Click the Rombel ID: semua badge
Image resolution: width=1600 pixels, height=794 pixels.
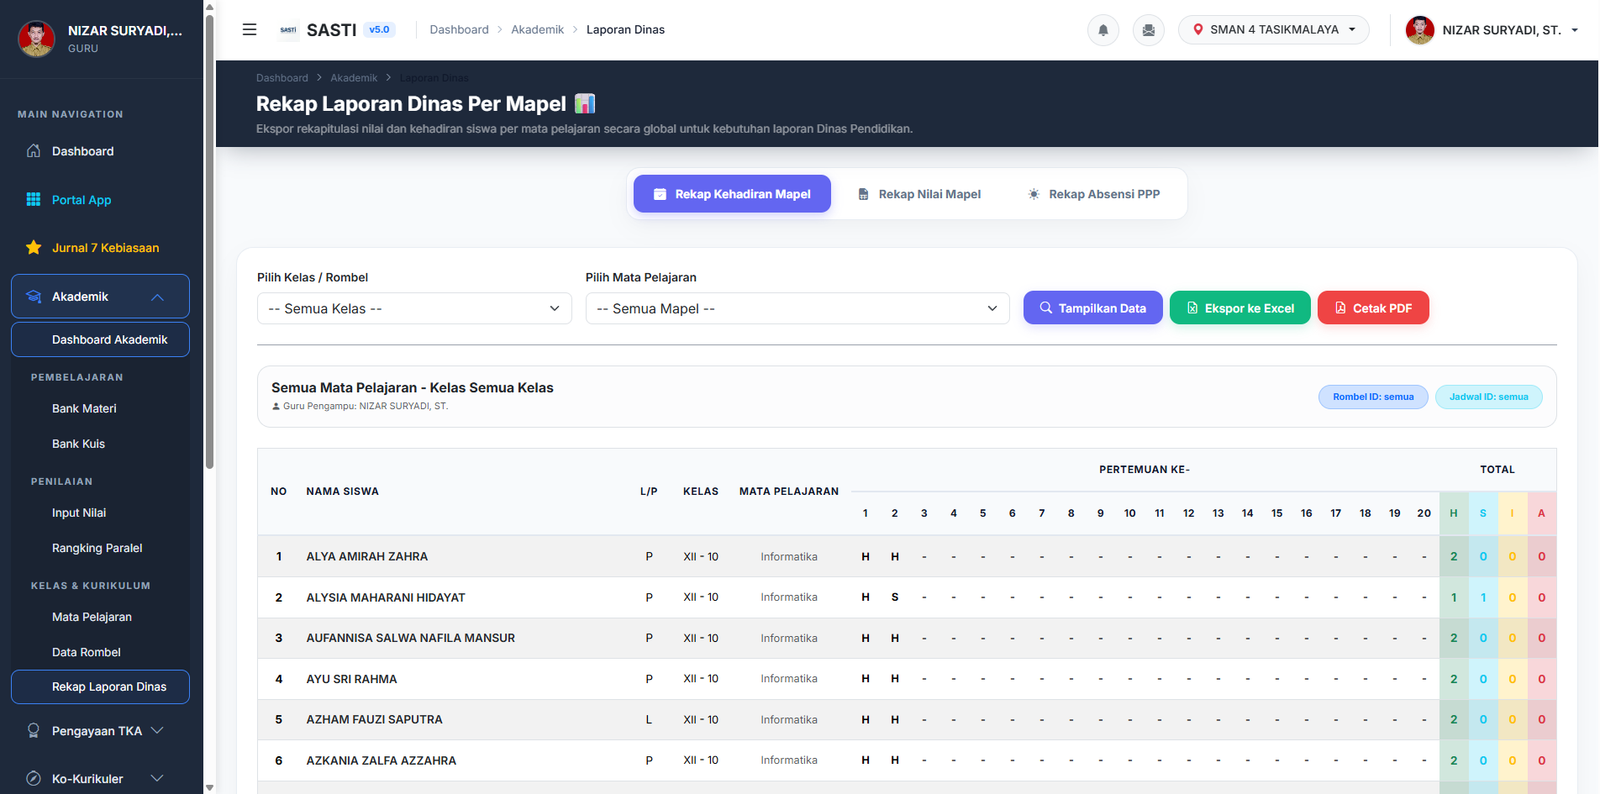tap(1373, 397)
